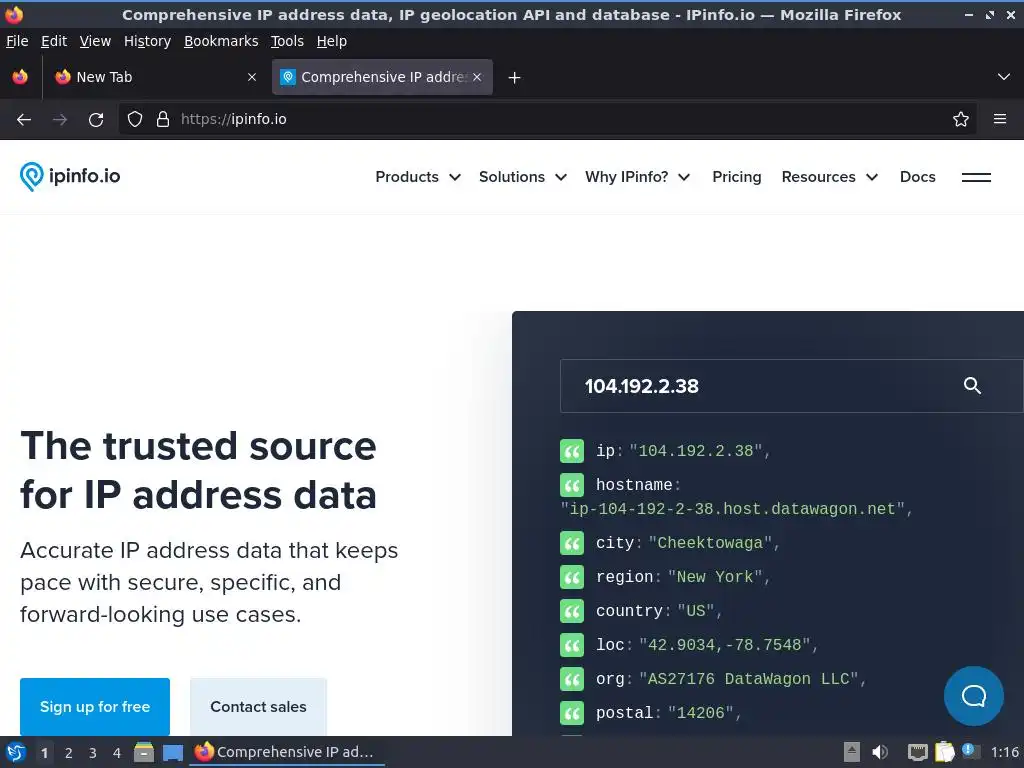The height and width of the screenshot is (768, 1024).
Task: Click the quote icon beside postal
Action: pyautogui.click(x=571, y=713)
